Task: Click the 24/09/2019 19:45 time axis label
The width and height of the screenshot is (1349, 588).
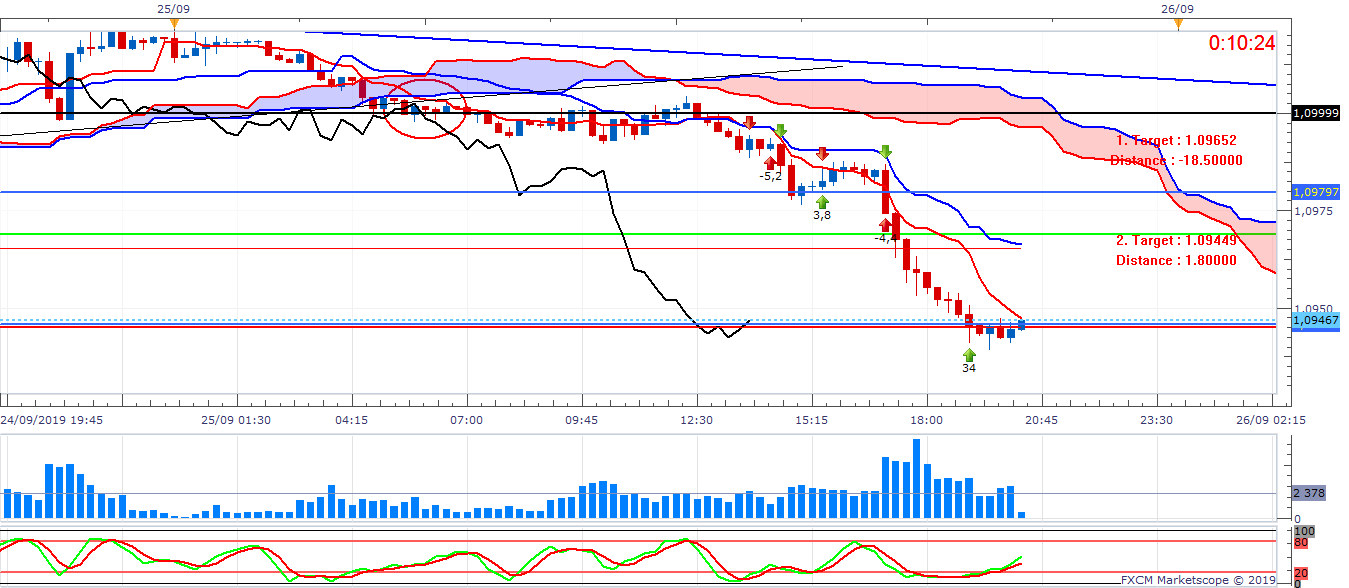Action: pos(51,420)
